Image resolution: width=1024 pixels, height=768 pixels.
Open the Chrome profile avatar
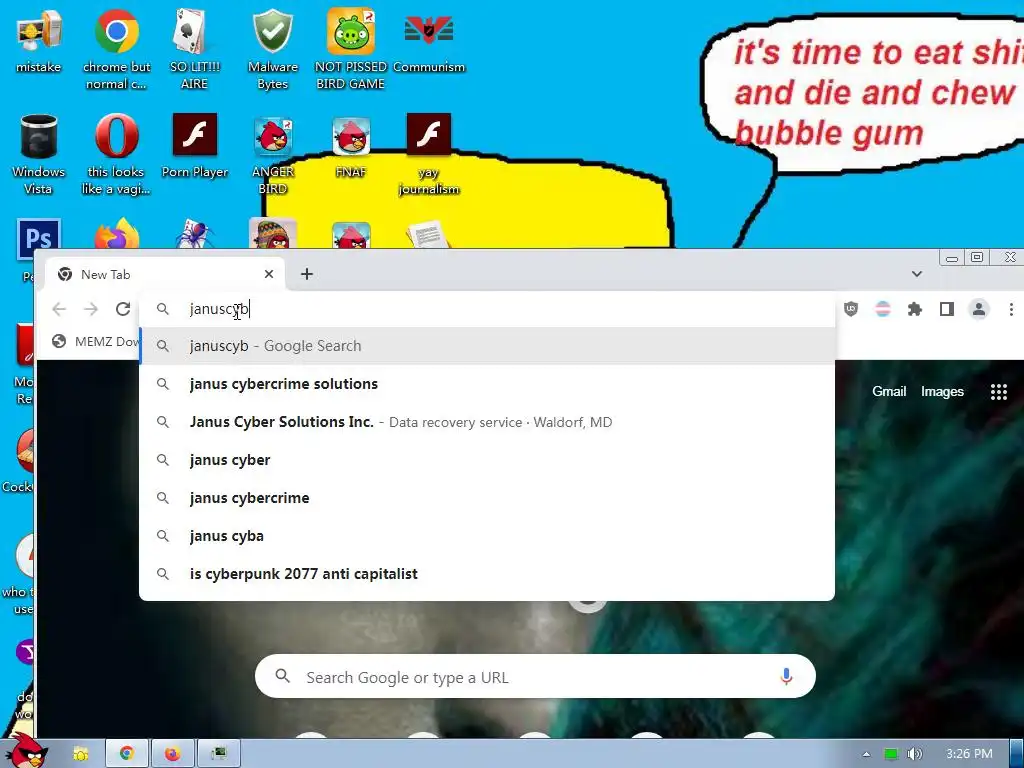[x=978, y=309]
